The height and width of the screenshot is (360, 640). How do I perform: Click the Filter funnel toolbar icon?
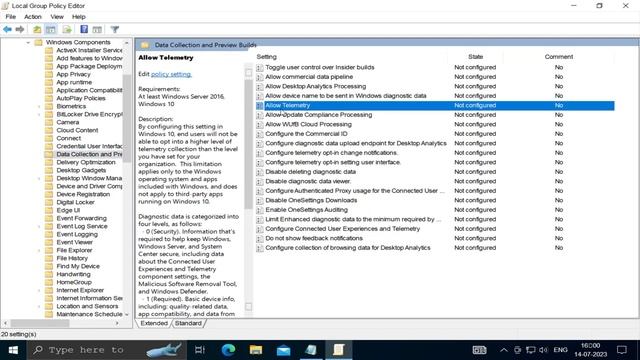[x=115, y=29]
